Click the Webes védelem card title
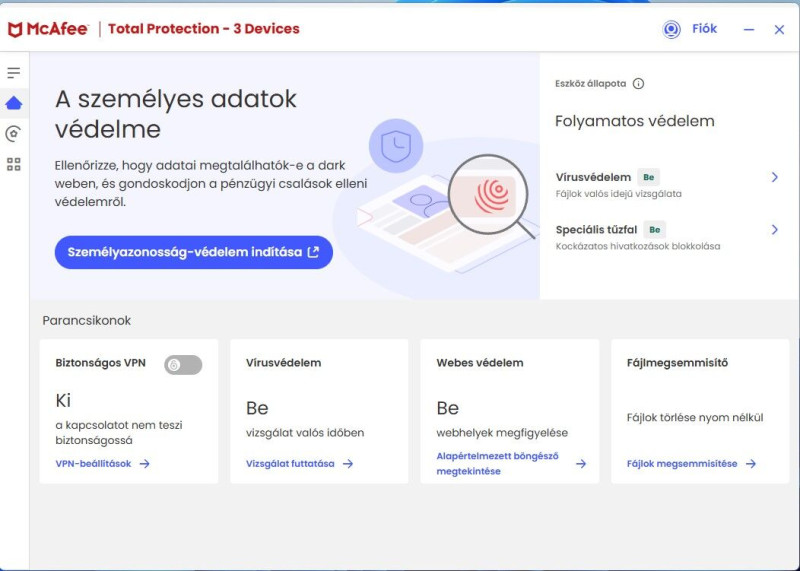The image size is (800, 571). tap(480, 363)
